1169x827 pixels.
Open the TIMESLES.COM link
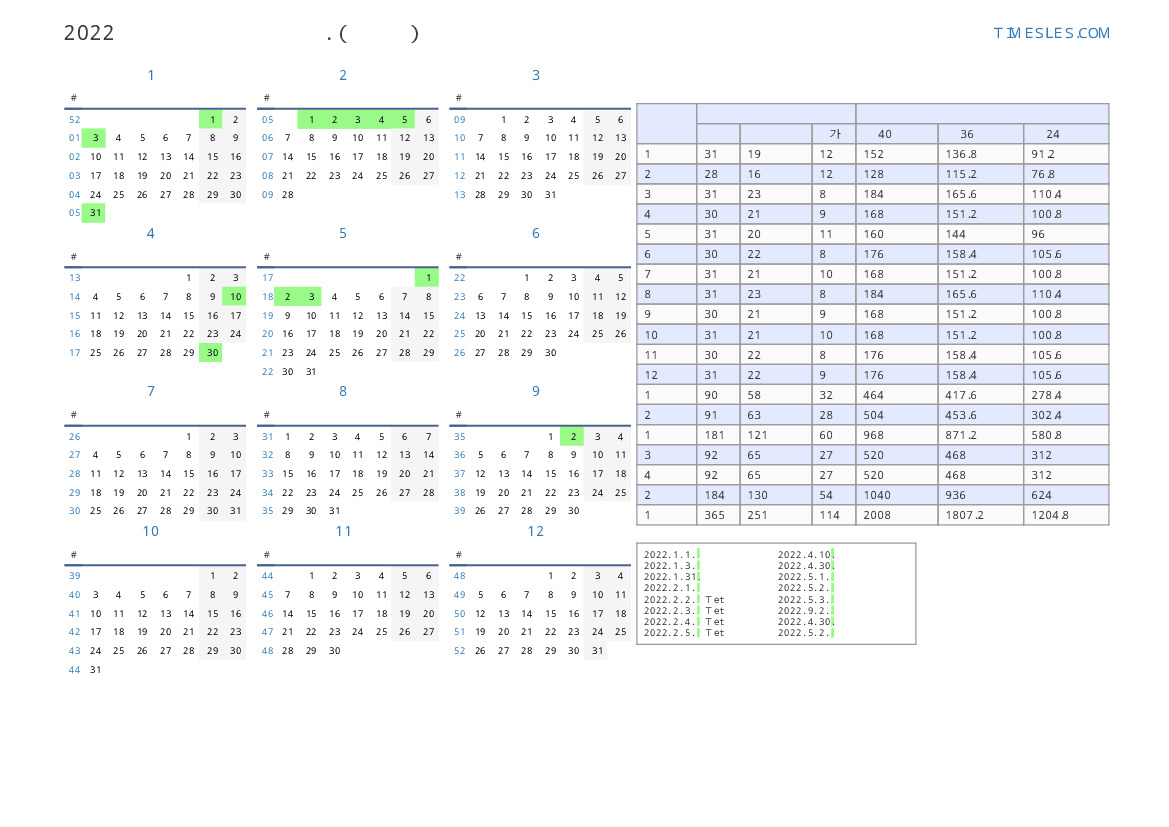click(x=1051, y=33)
